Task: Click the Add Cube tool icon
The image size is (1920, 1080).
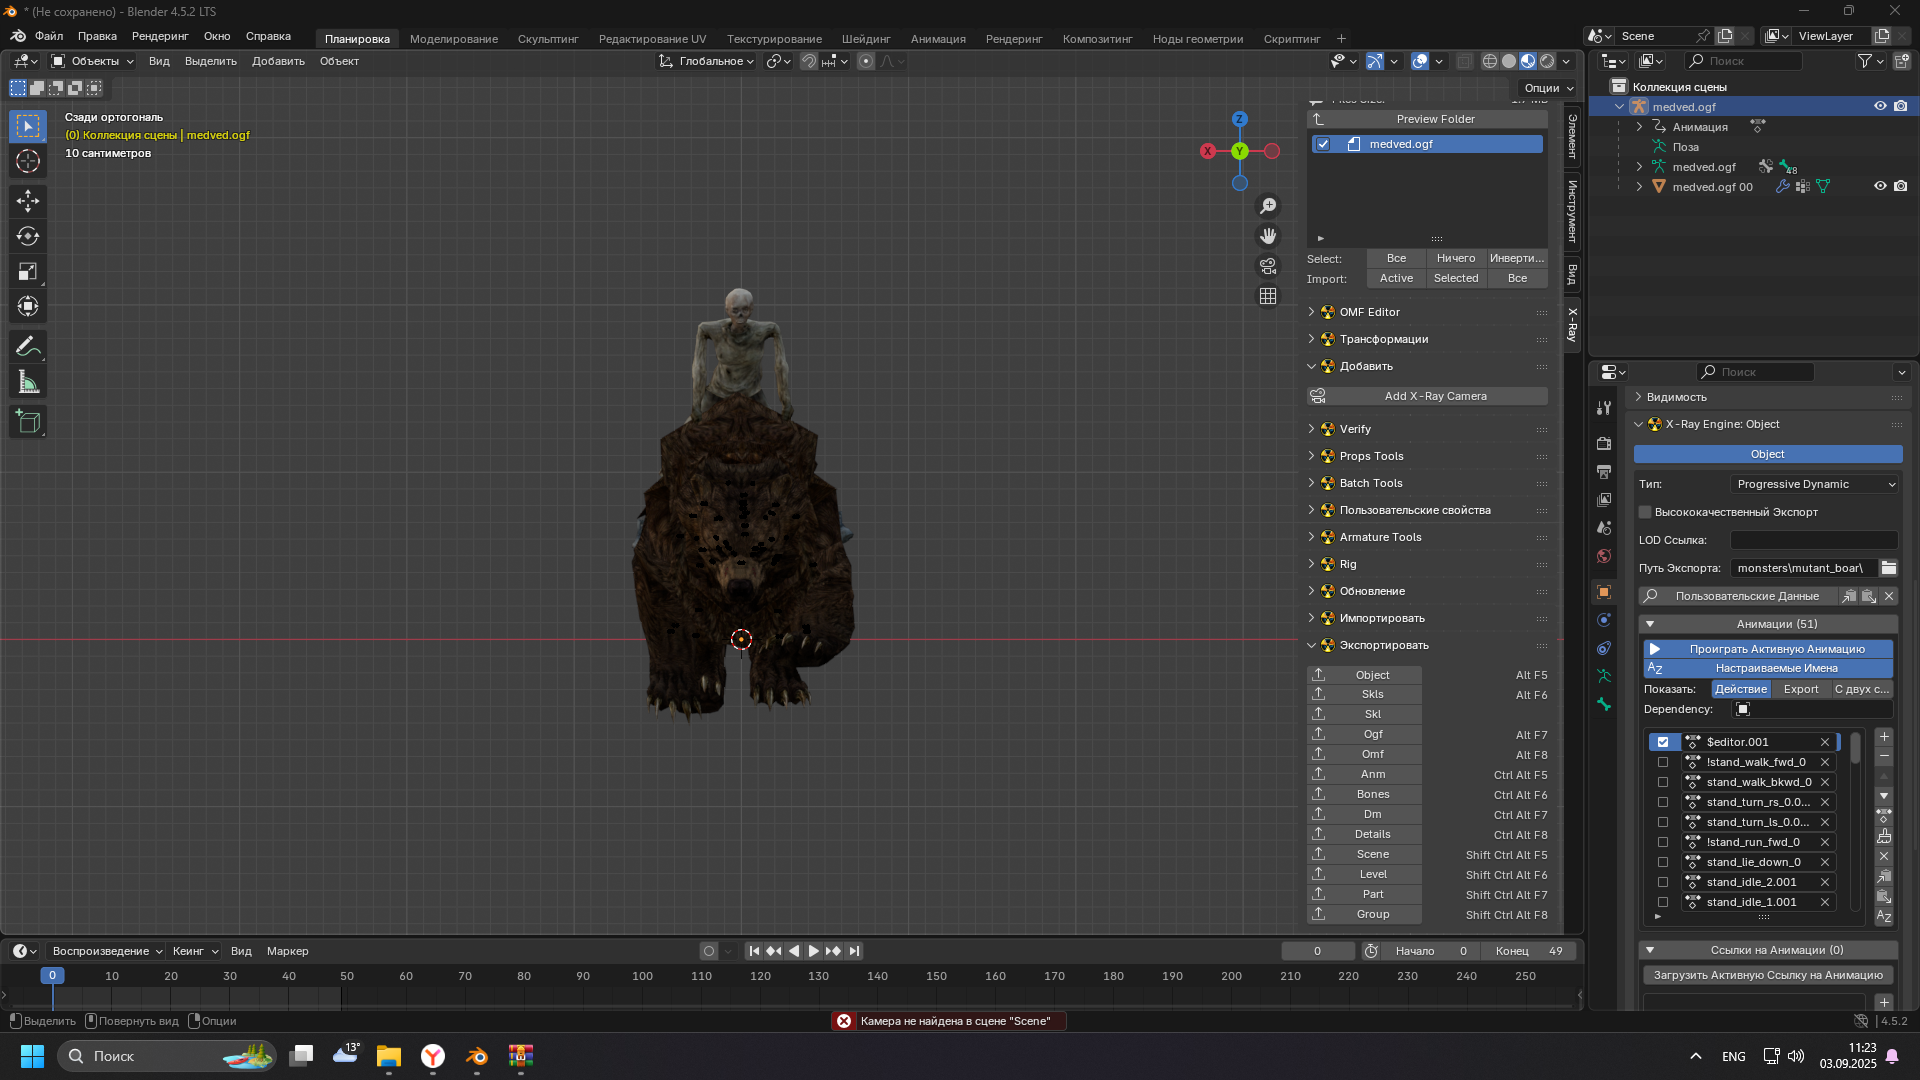Action: 28,422
